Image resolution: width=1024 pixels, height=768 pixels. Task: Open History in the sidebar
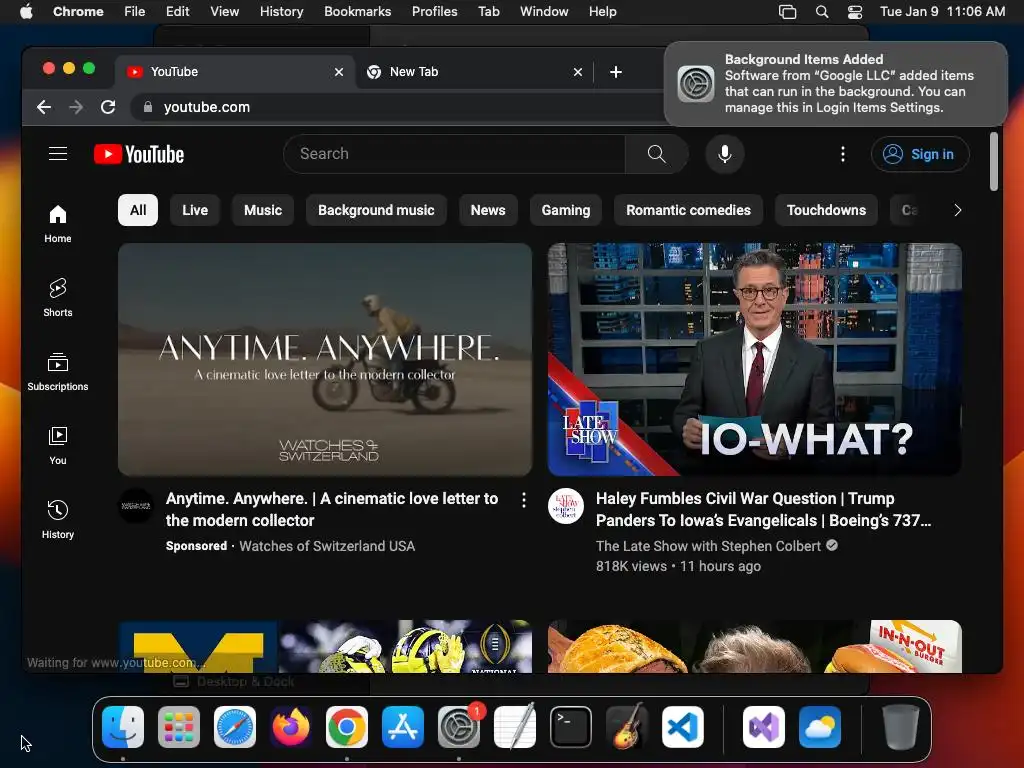click(57, 520)
